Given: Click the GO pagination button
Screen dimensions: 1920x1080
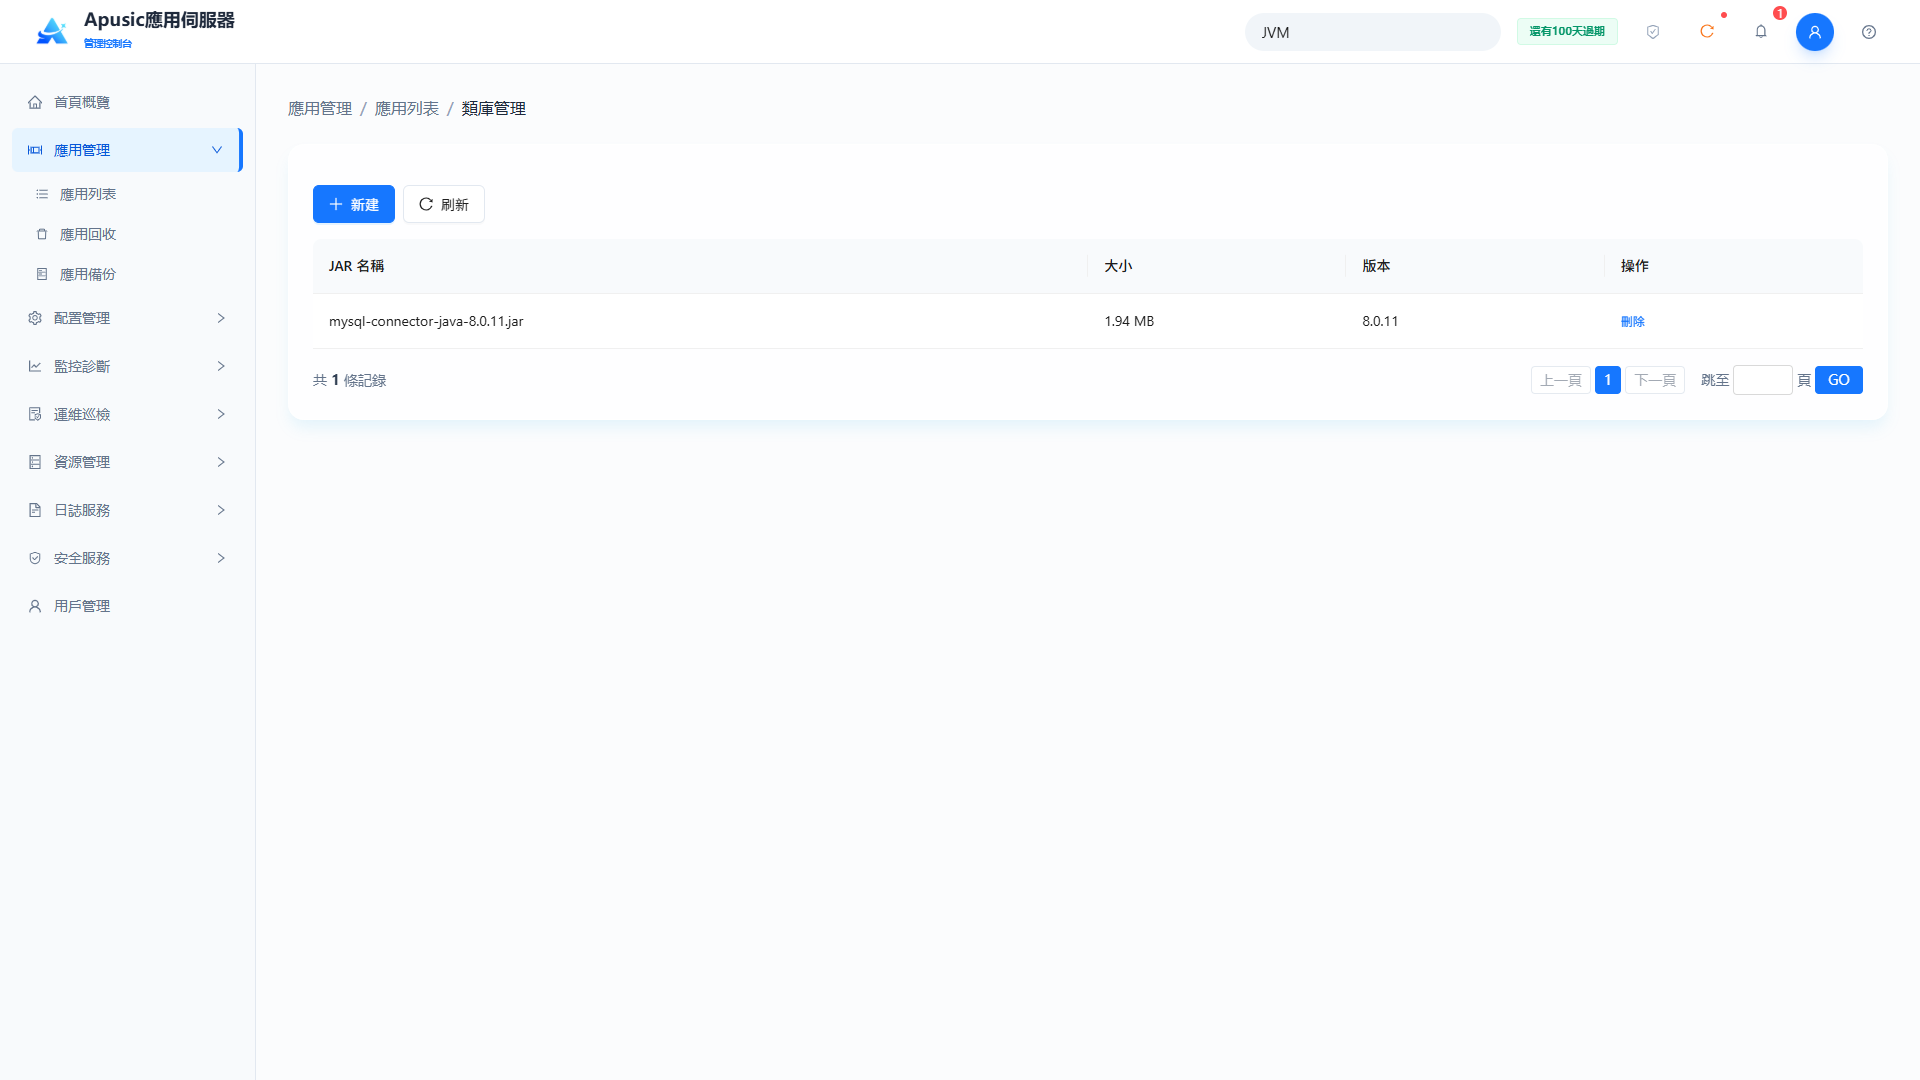Looking at the screenshot, I should (1838, 380).
